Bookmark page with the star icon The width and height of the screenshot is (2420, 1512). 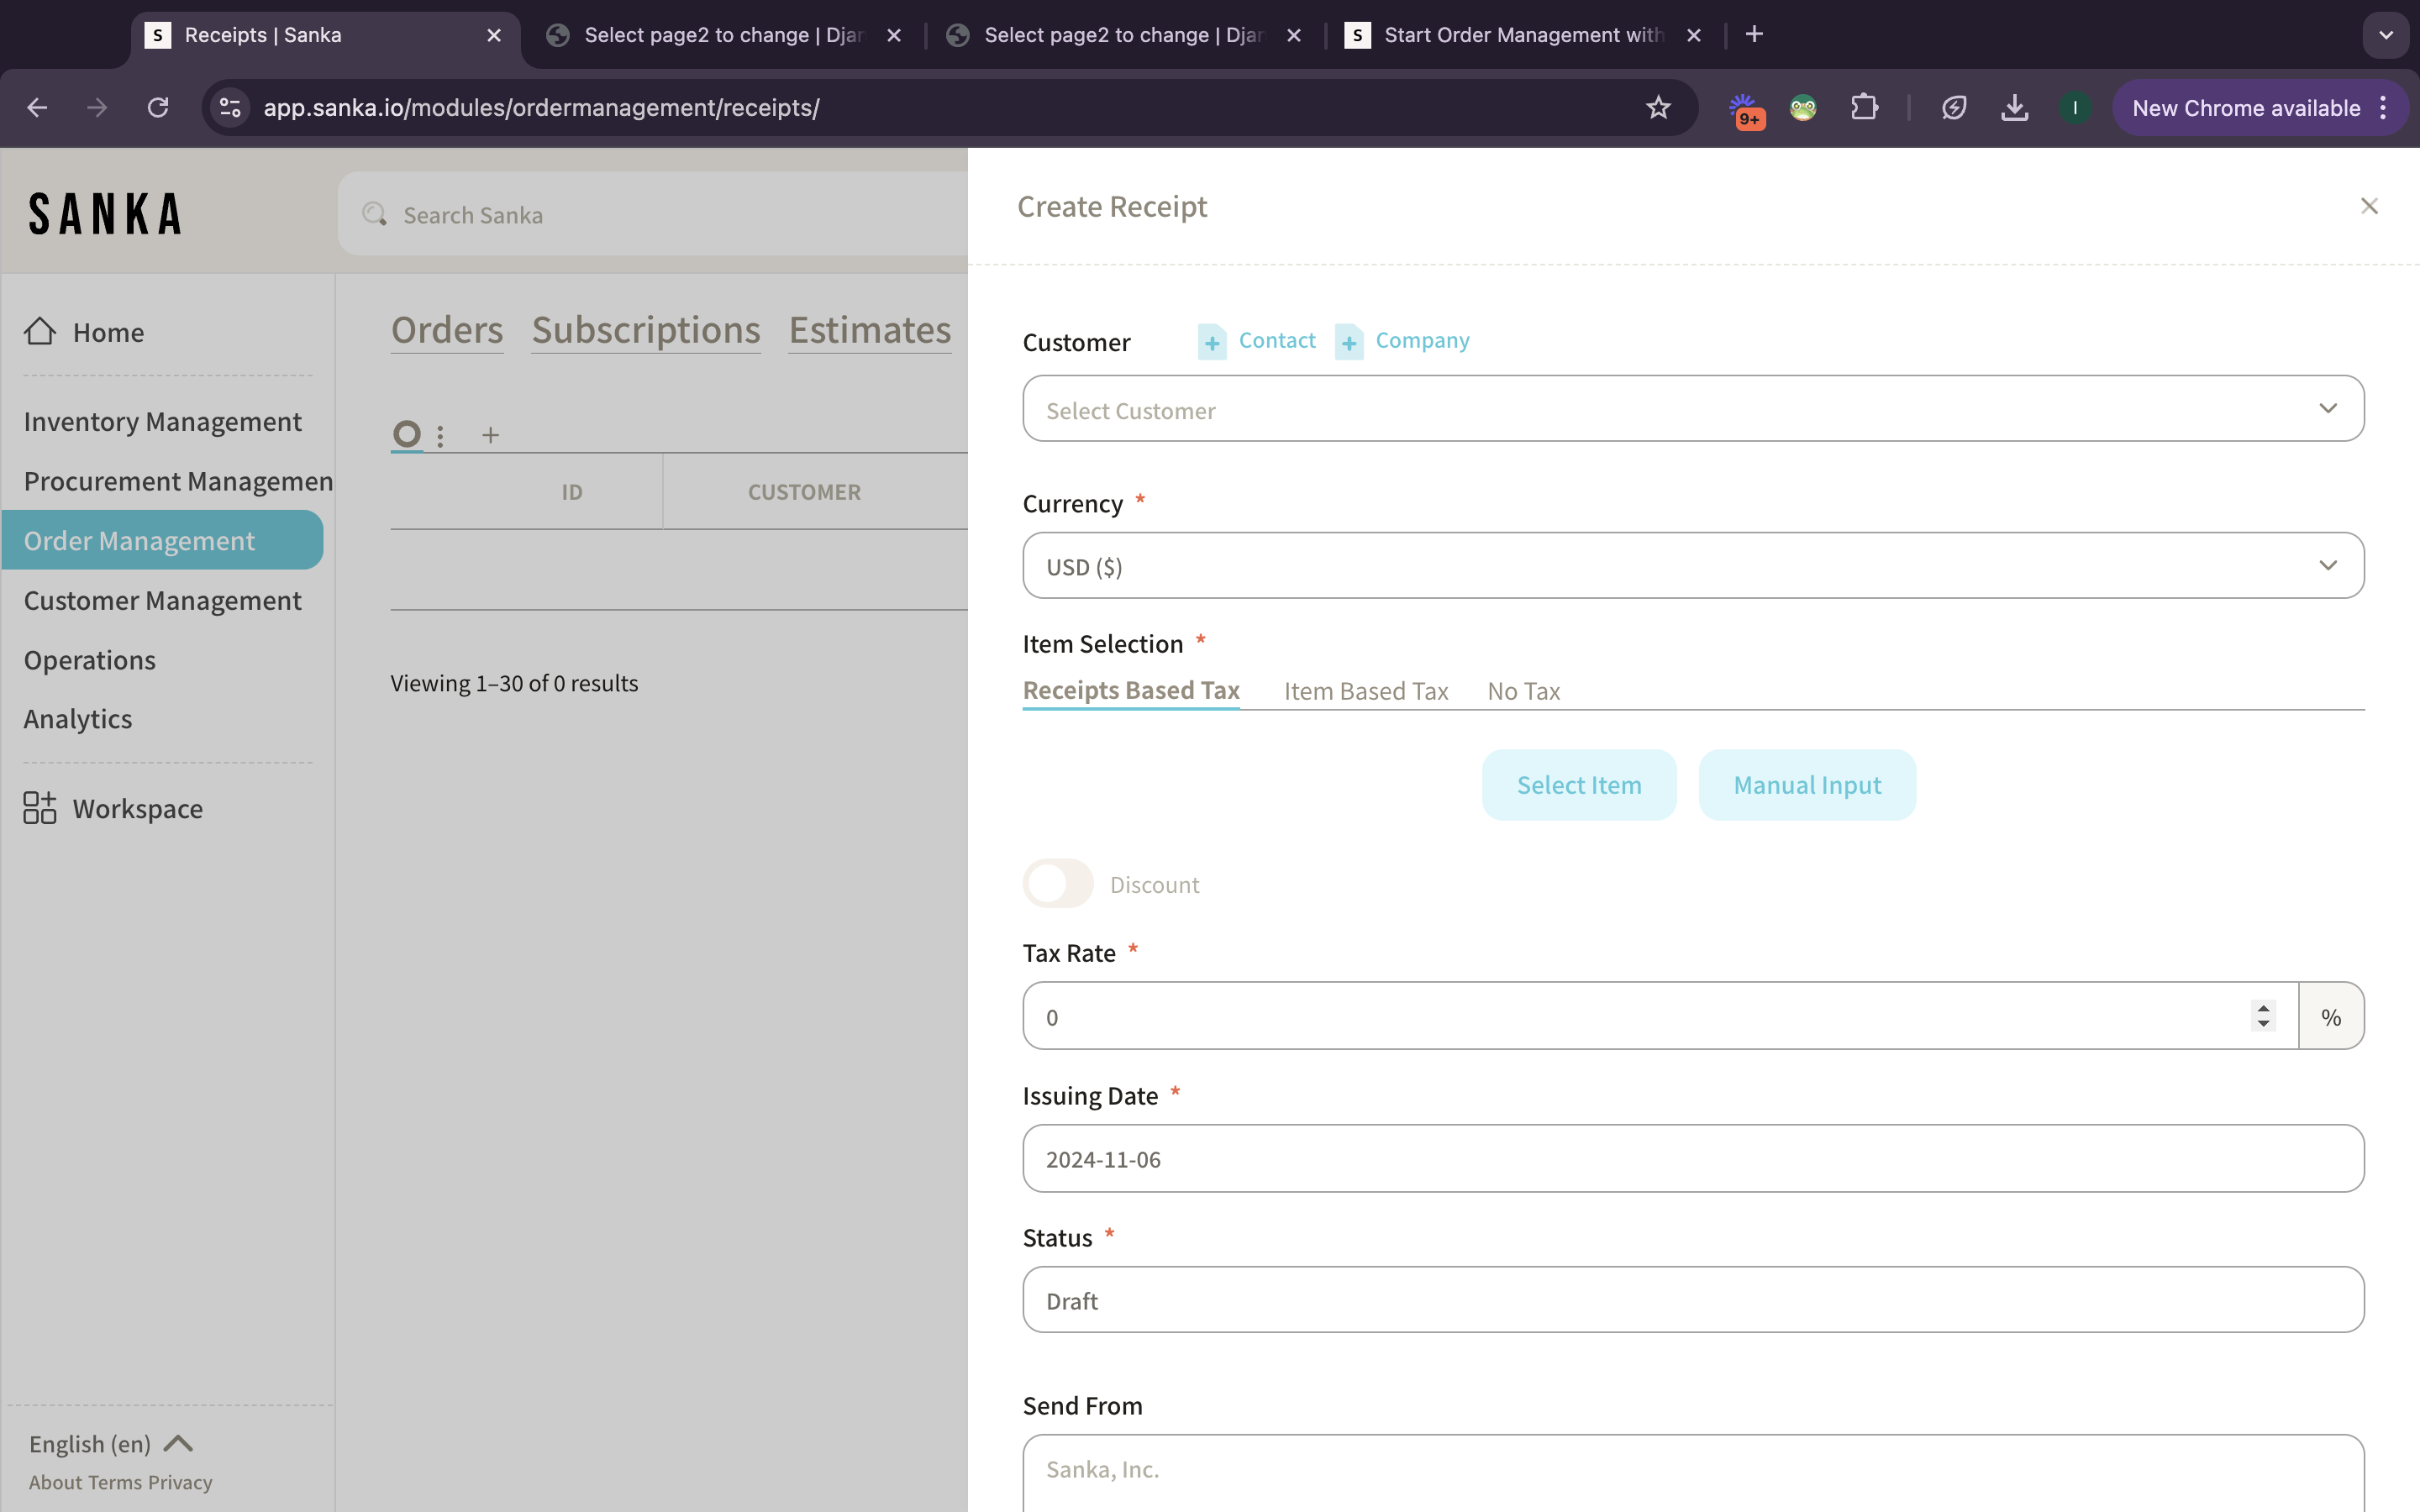[1658, 108]
